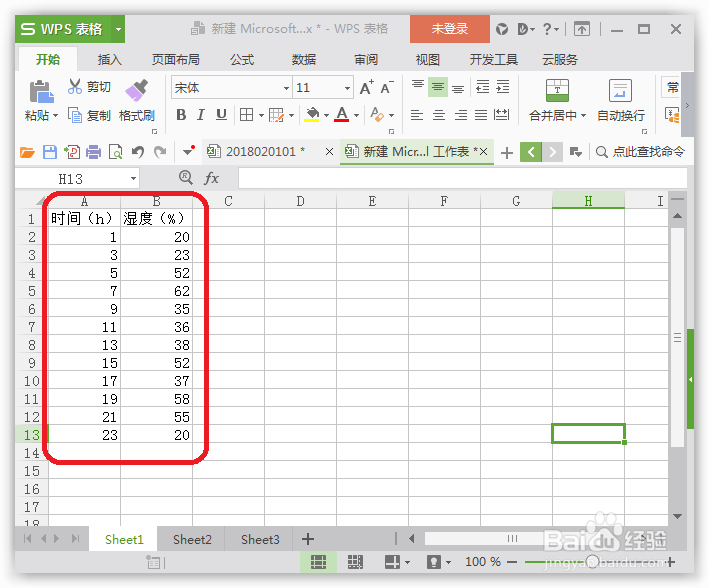Add a new worksheet

(x=307, y=539)
